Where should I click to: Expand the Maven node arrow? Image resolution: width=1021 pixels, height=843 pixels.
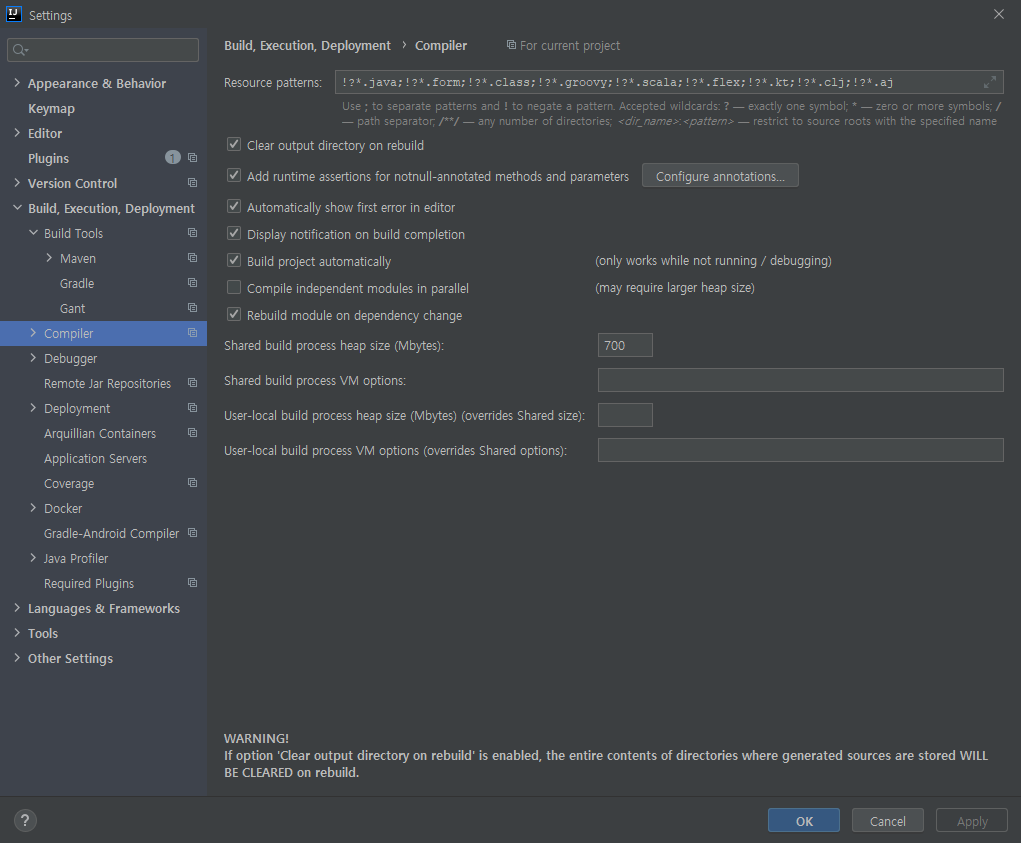[49, 258]
